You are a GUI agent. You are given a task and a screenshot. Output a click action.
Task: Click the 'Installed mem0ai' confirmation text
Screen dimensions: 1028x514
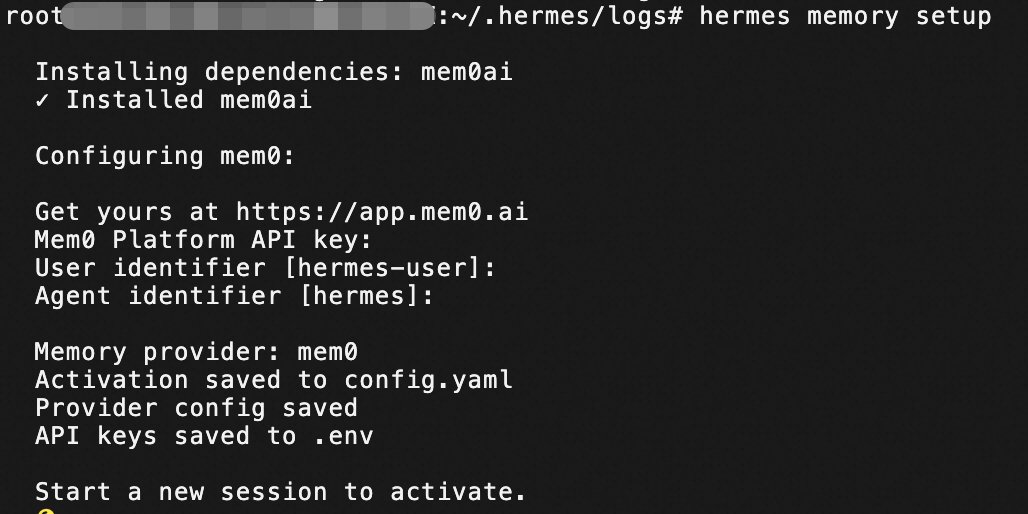(189, 100)
